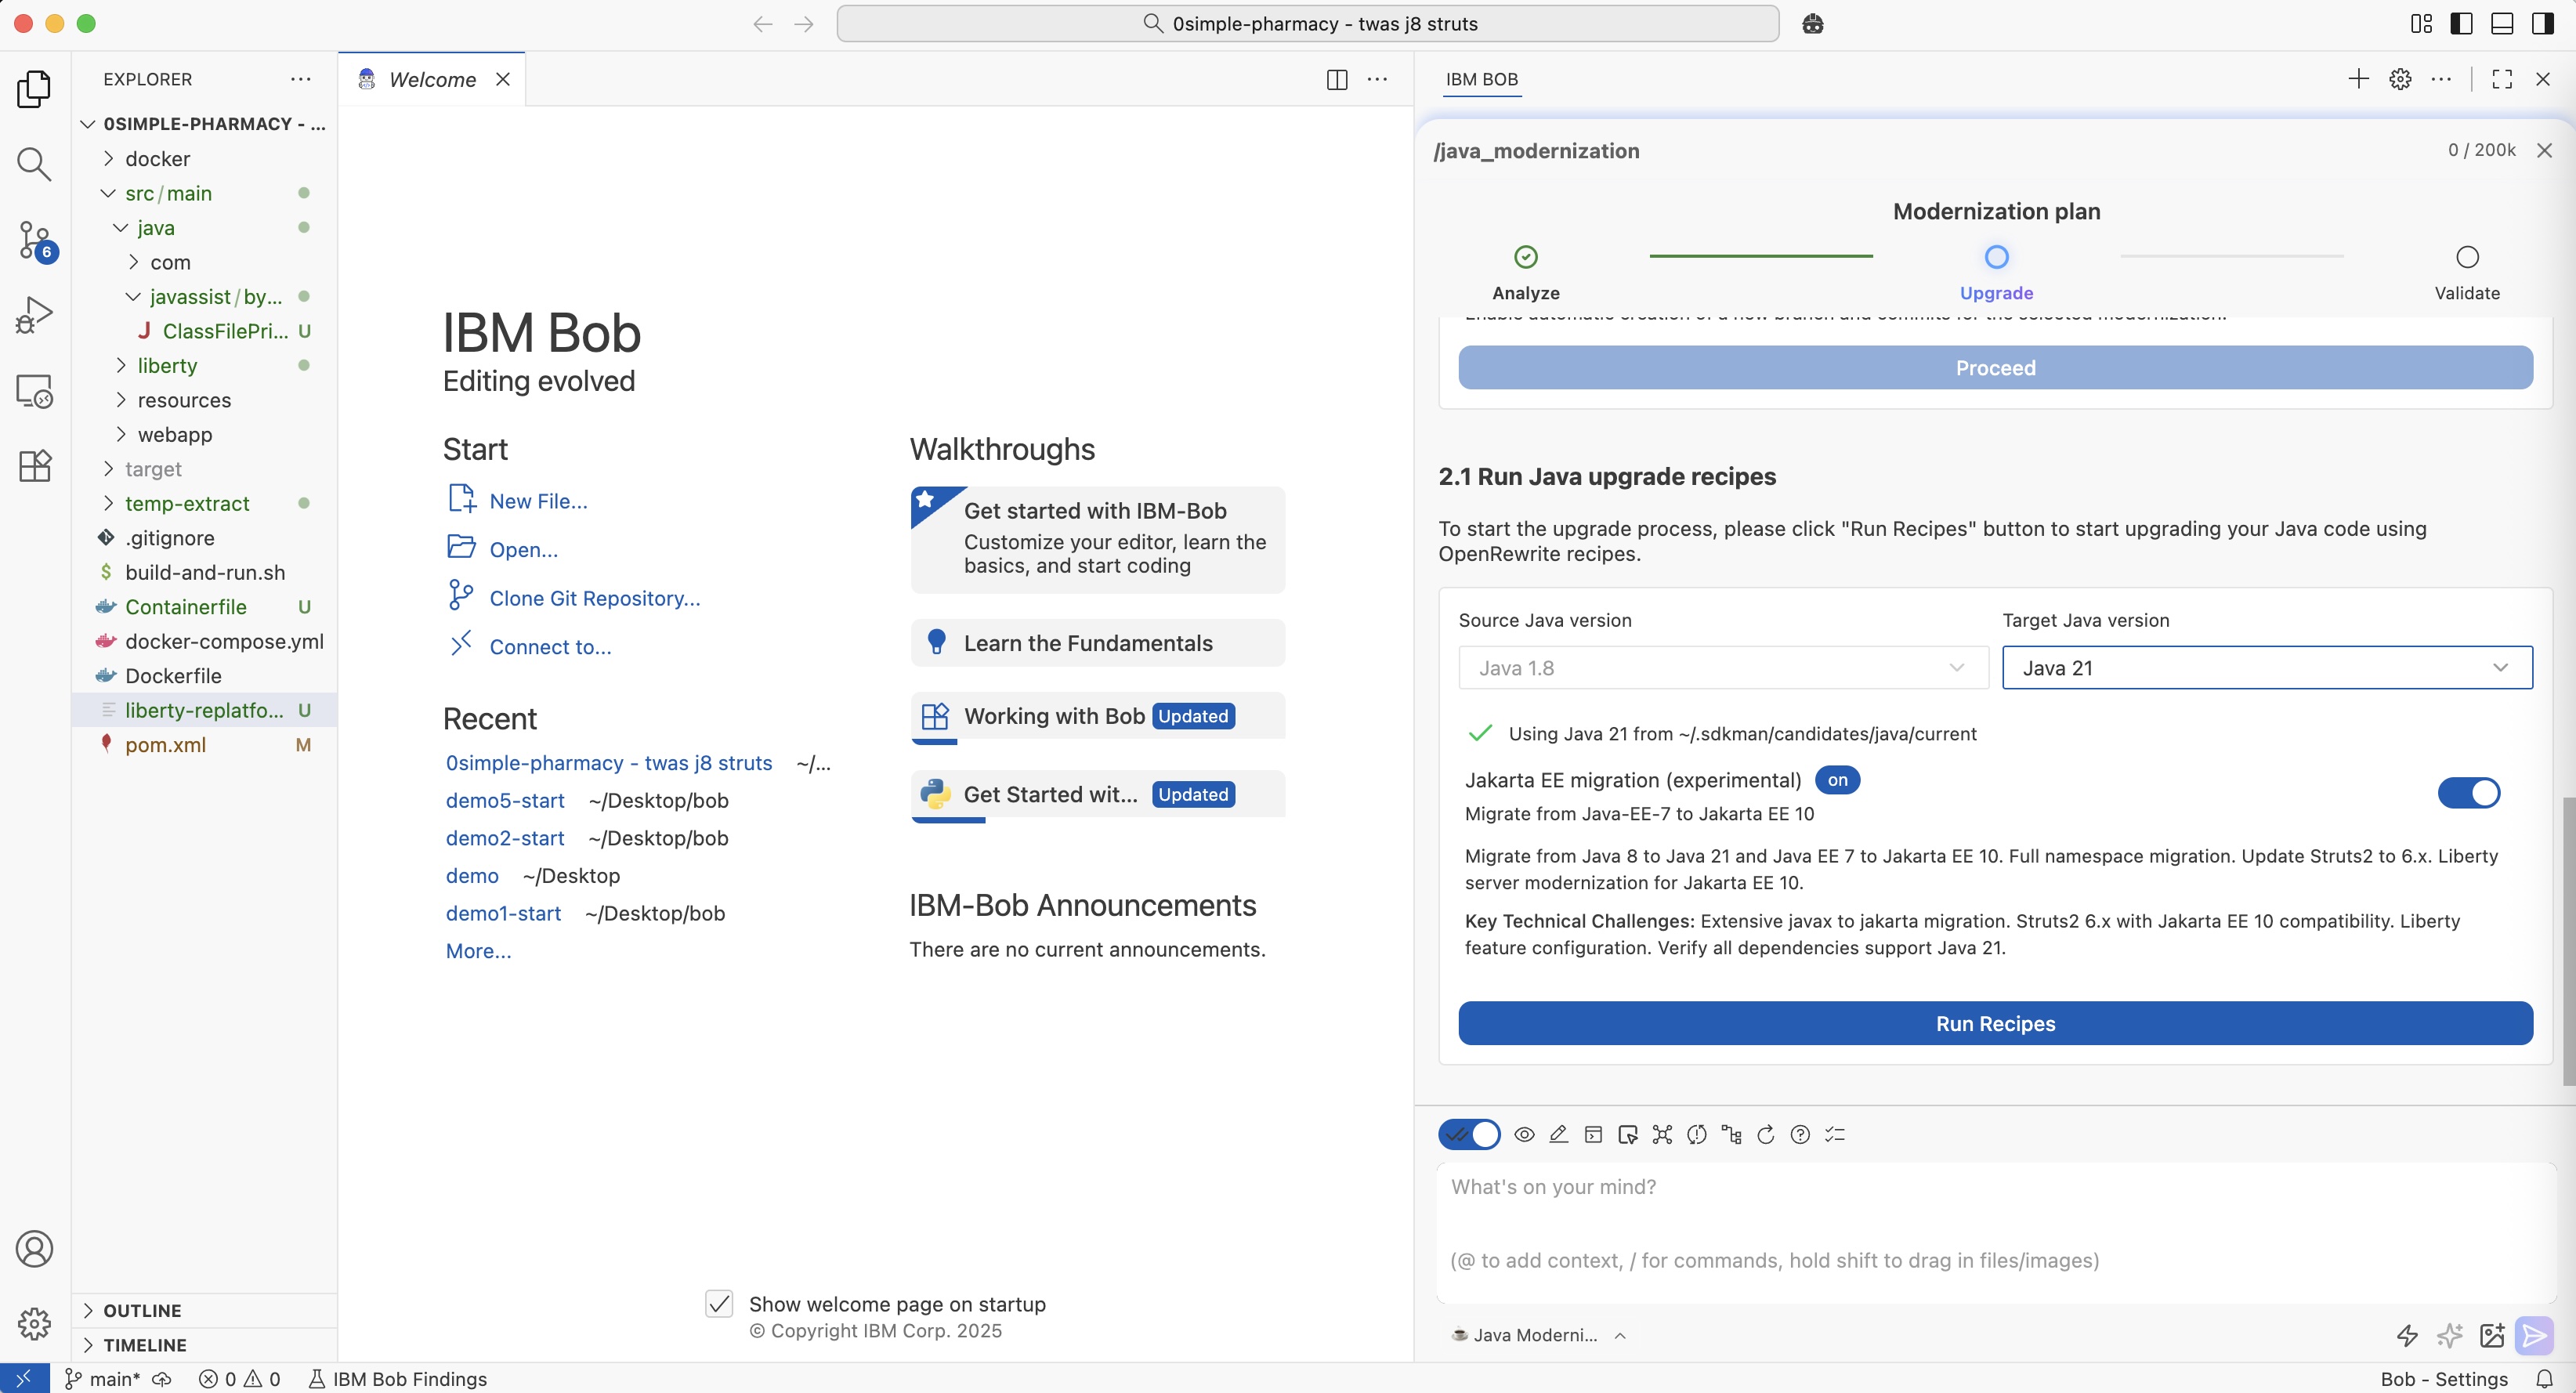
Task: Select the Welcome editor tab
Action: 432,79
